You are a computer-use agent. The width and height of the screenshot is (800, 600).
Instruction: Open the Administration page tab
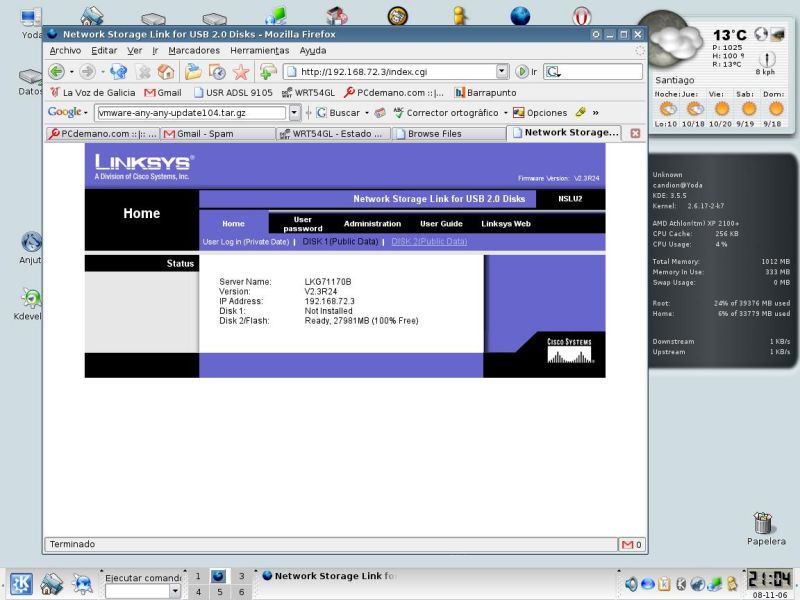372,223
